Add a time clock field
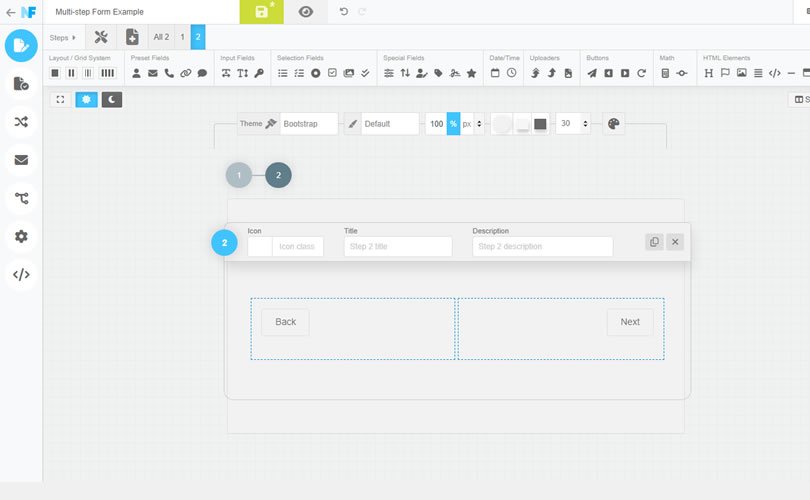810x500 pixels. (511, 73)
